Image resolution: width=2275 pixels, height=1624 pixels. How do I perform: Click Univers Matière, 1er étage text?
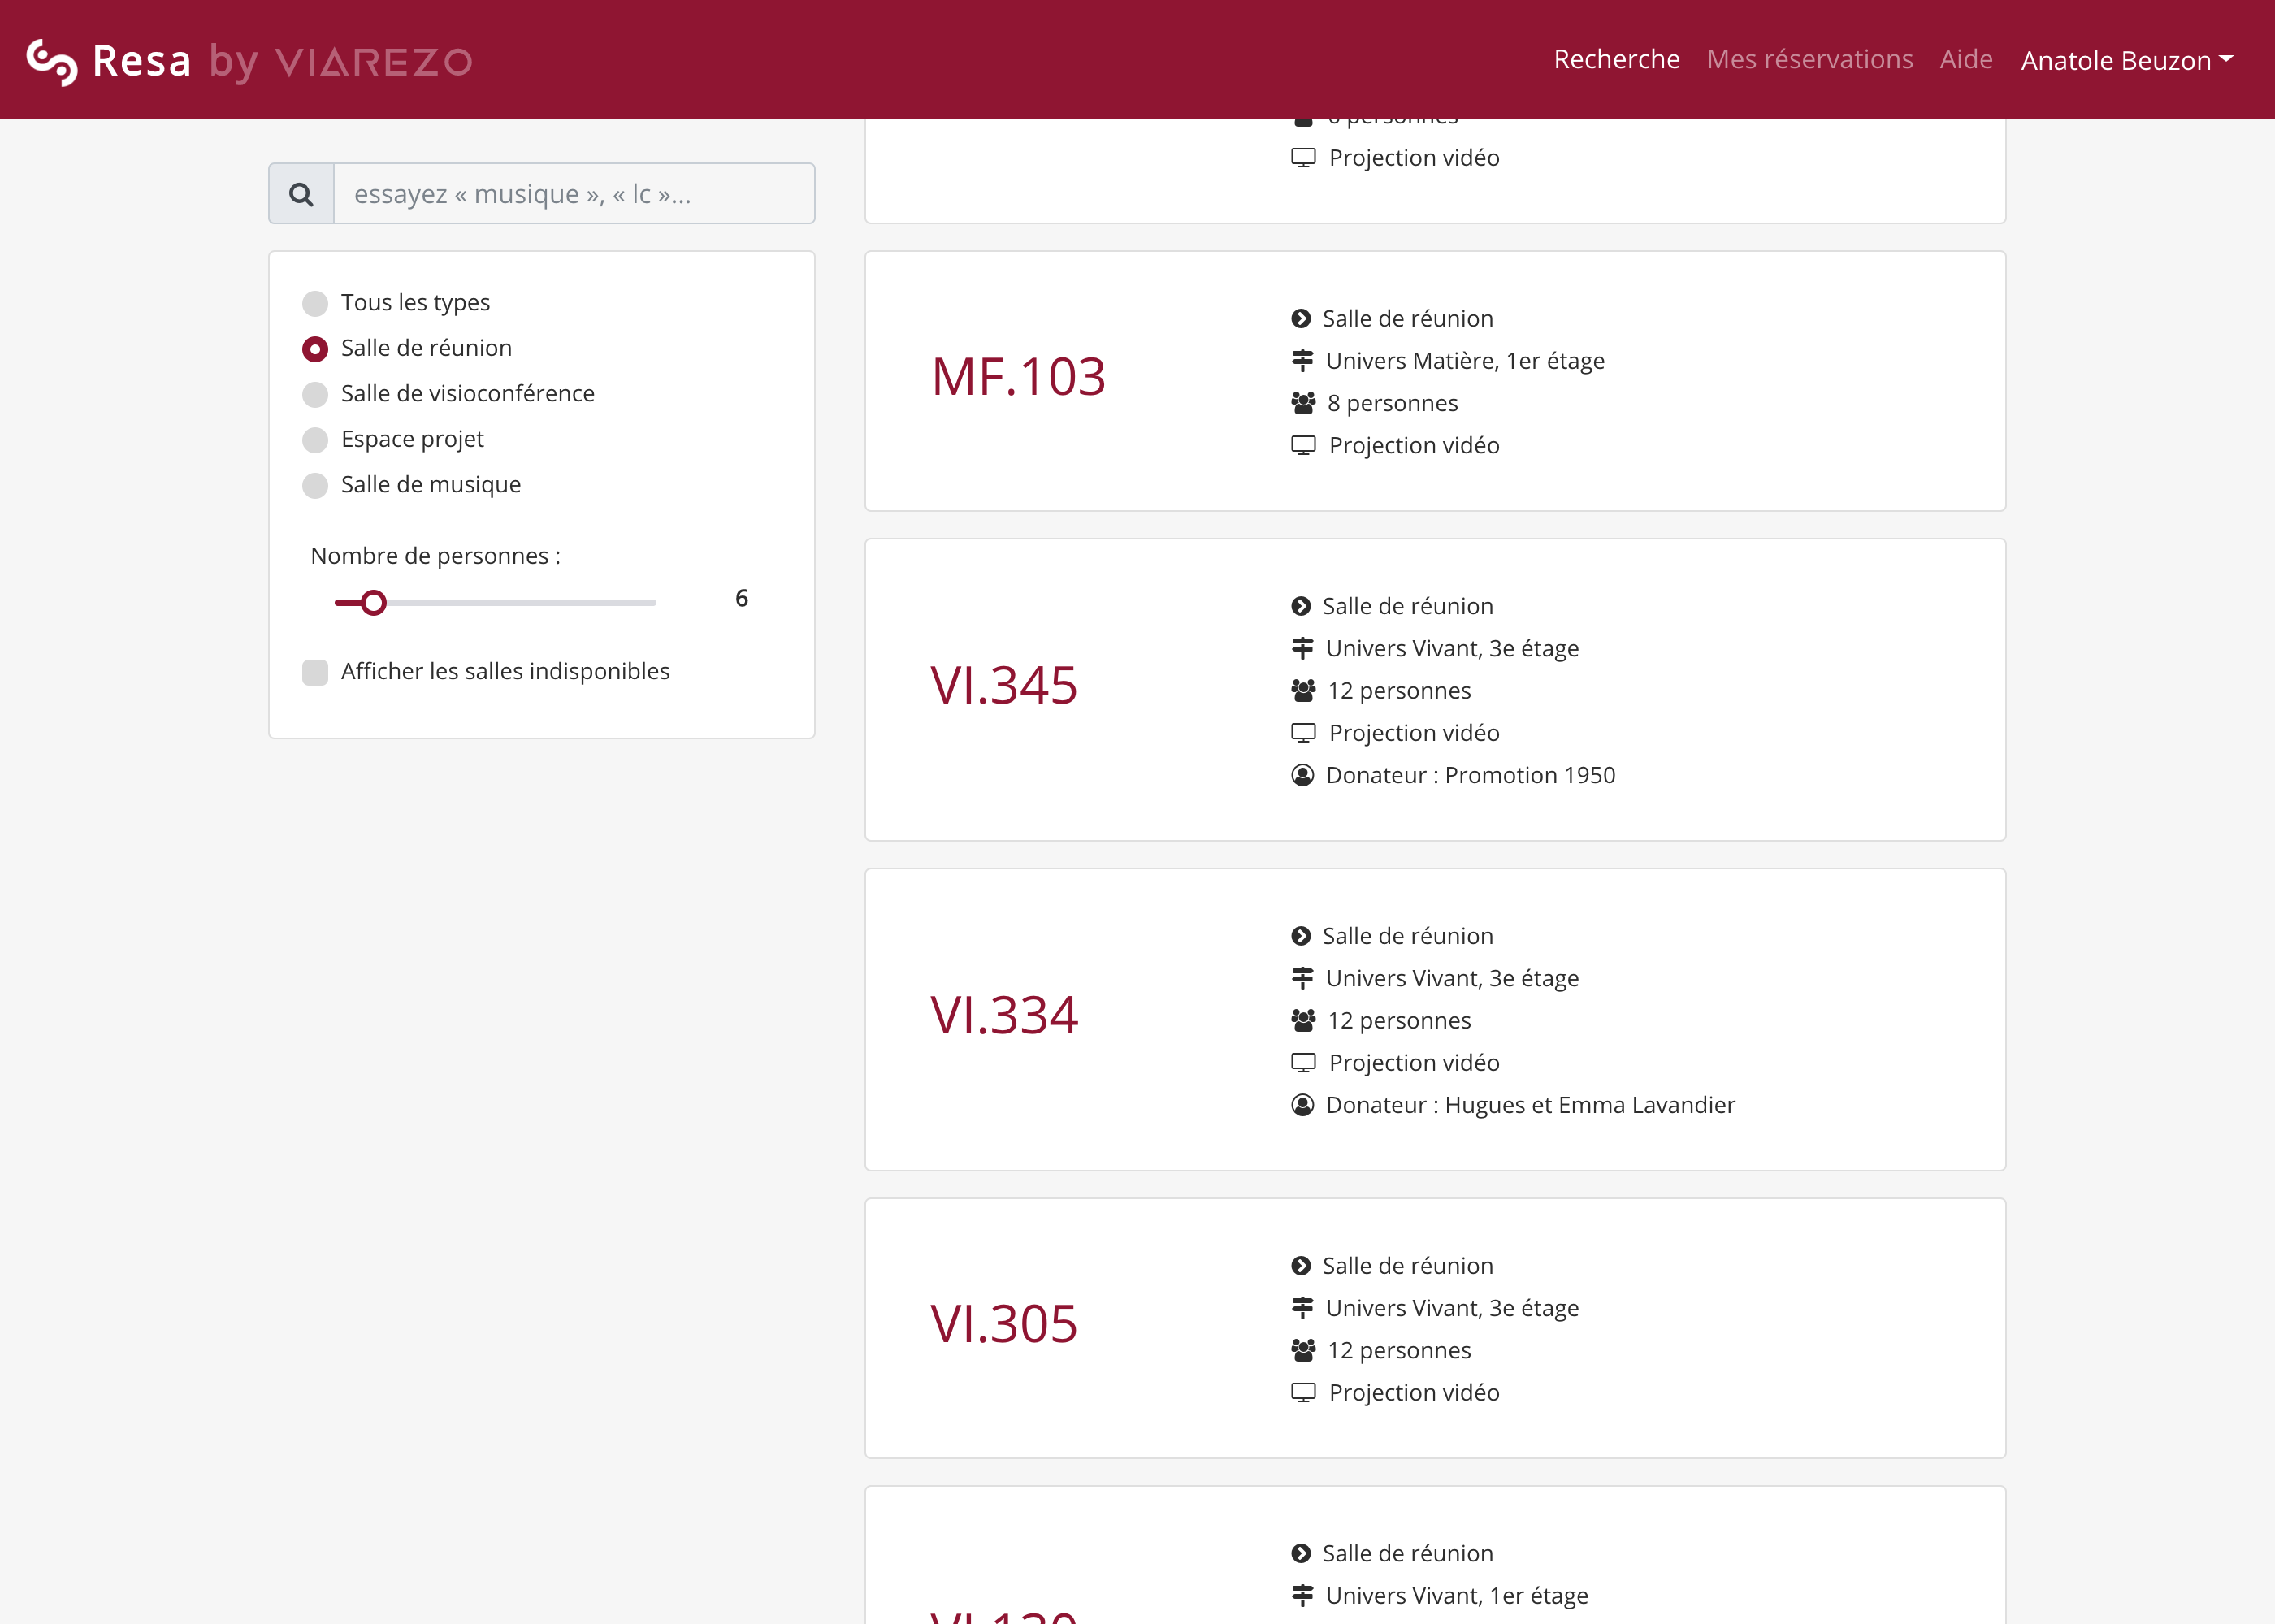click(1465, 361)
